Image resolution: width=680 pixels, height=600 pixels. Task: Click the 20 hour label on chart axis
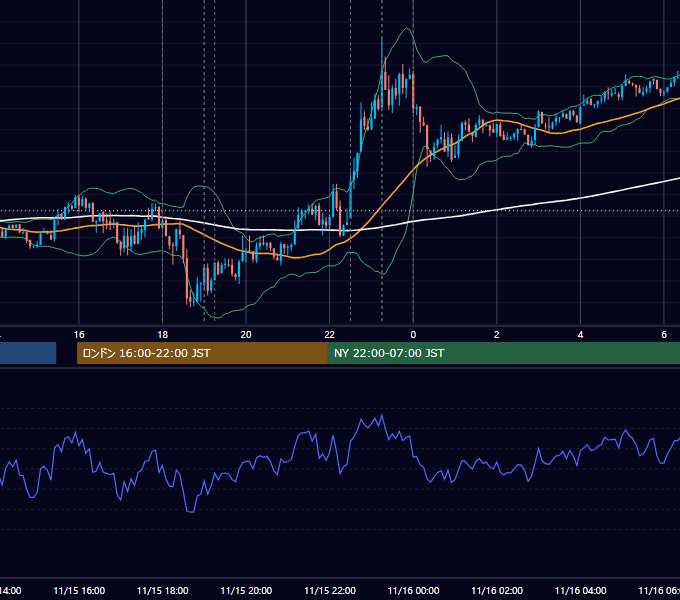[246, 335]
